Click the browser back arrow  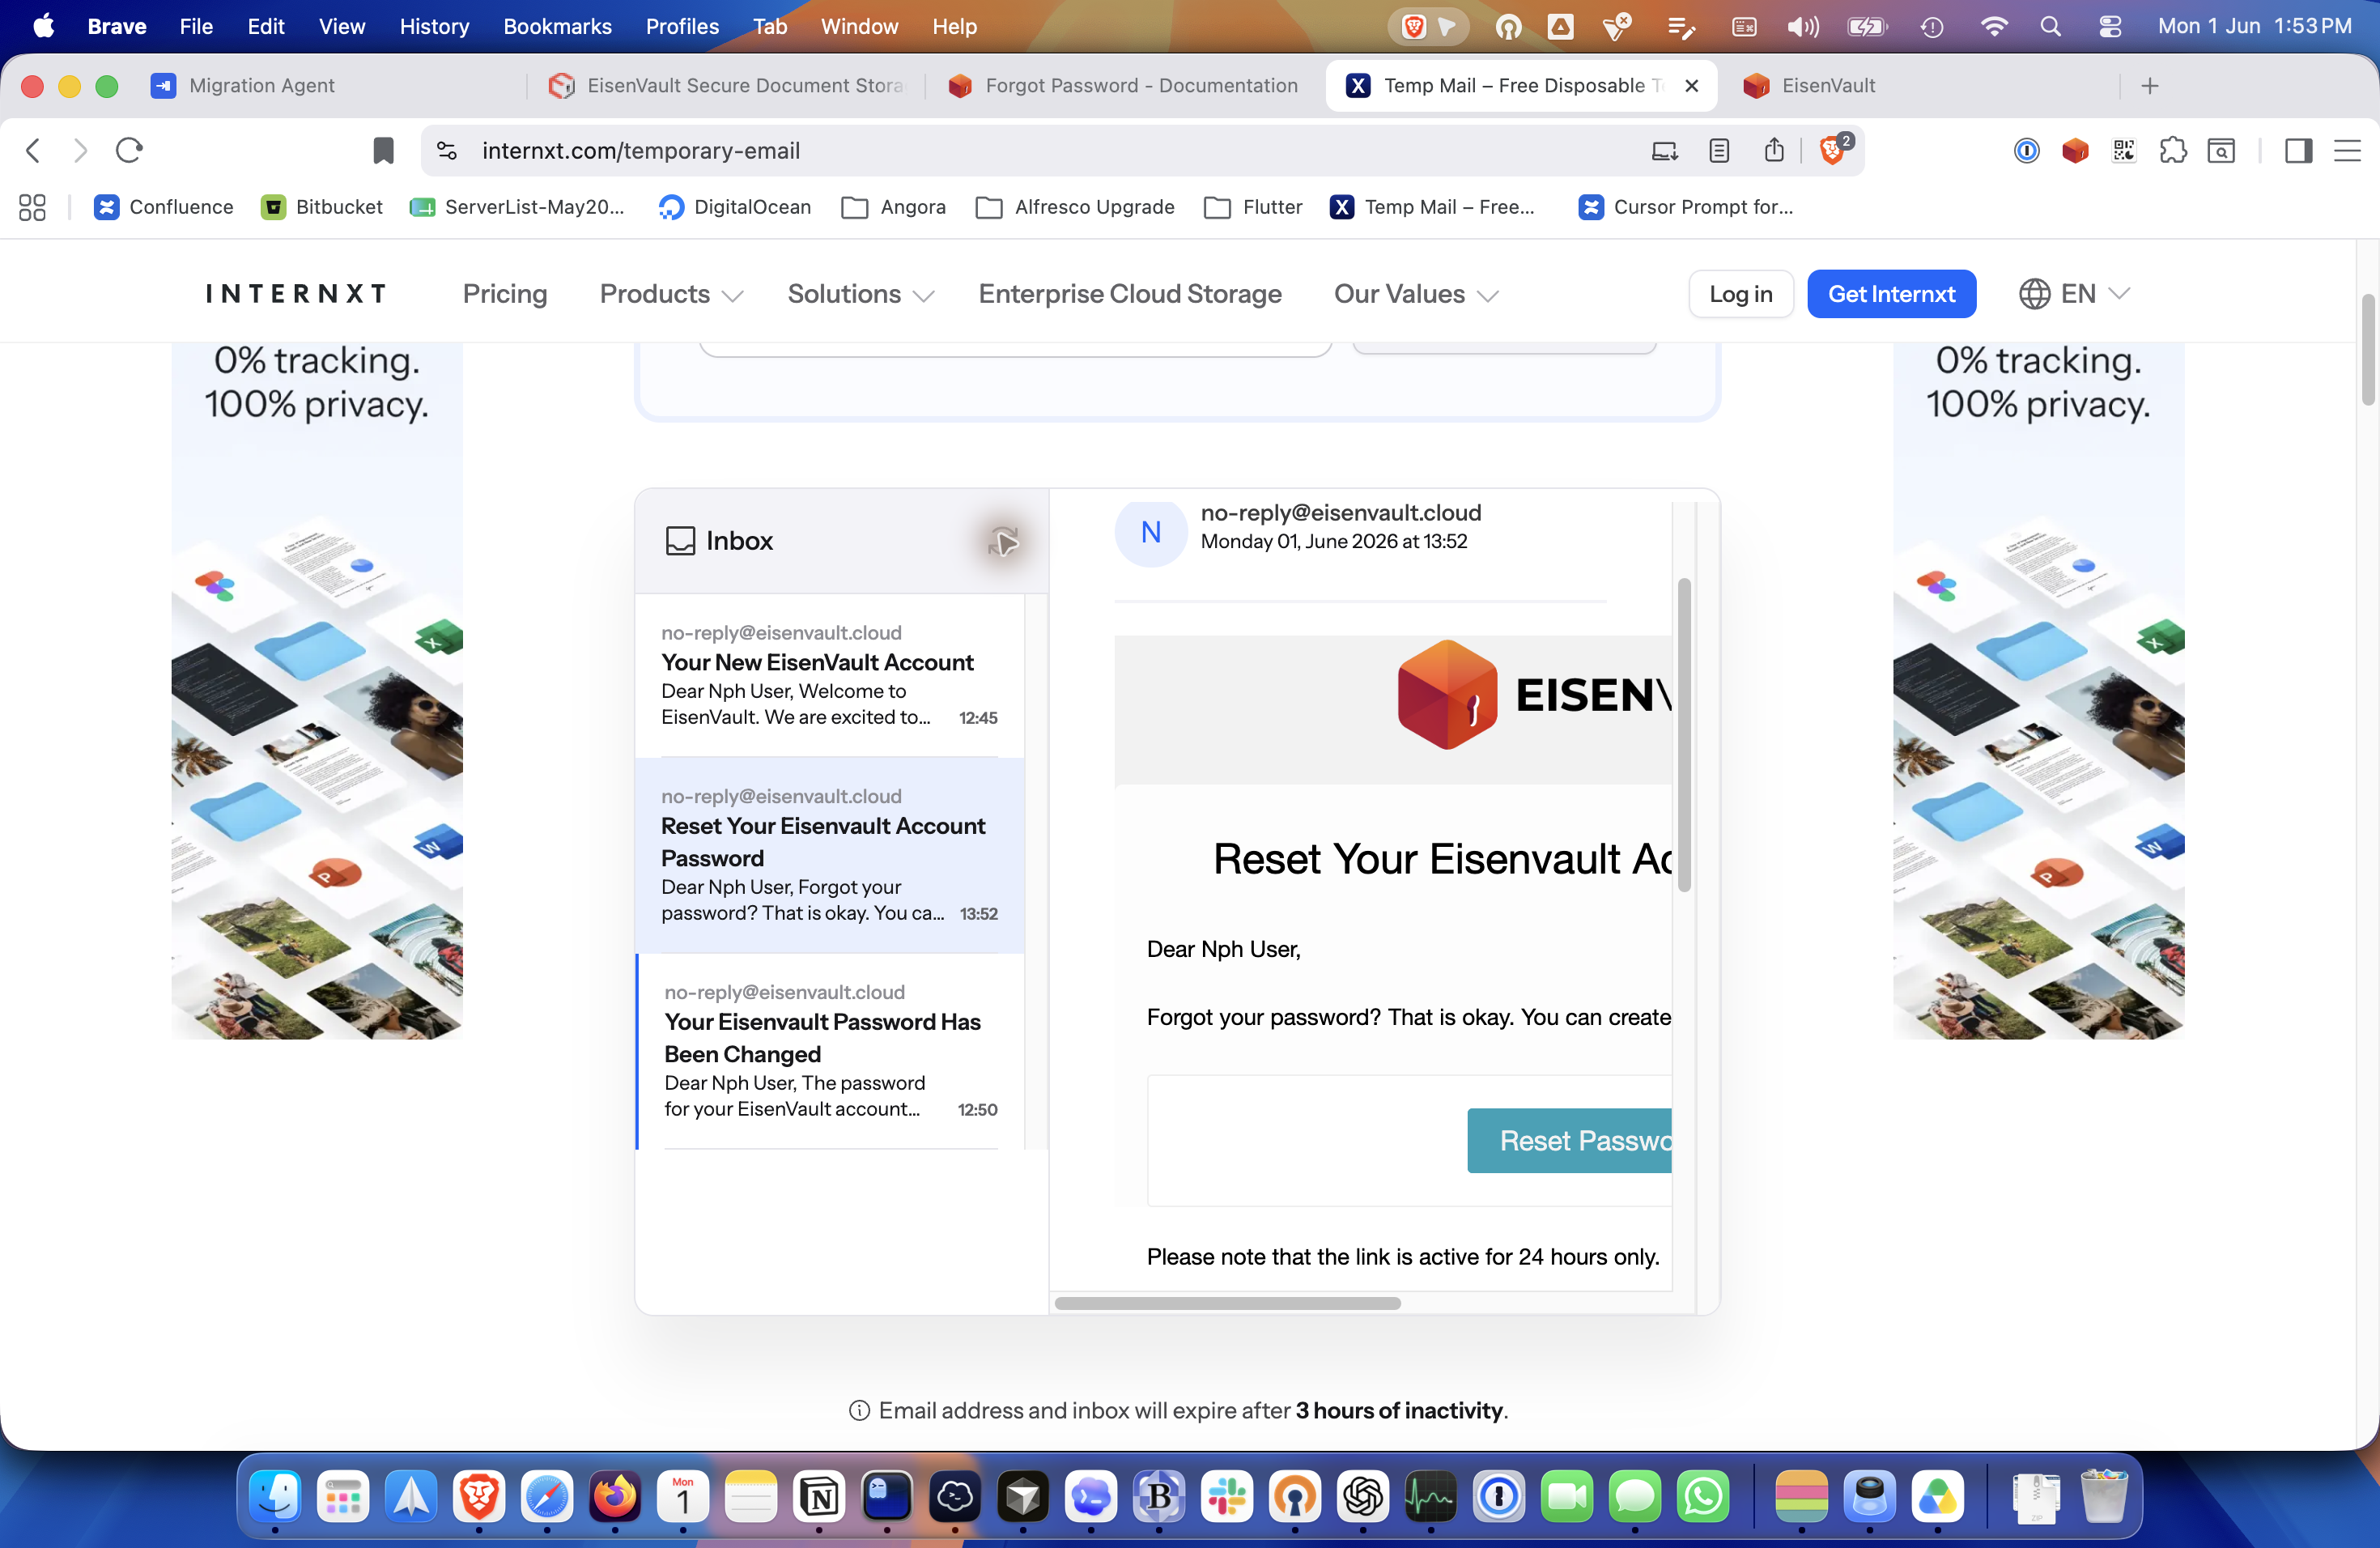point(33,151)
